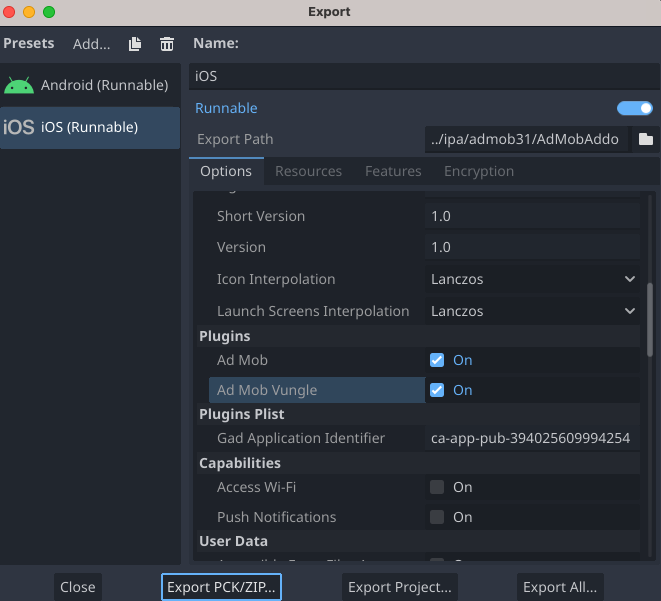Click the Plugins section header
The image size is (661, 601).
pyautogui.click(x=418, y=336)
